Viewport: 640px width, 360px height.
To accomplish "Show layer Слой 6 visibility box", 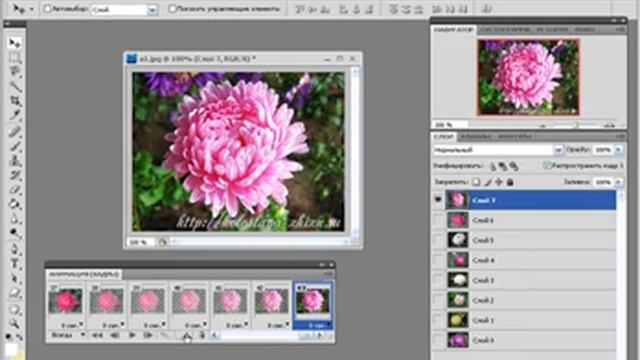I will [x=438, y=220].
